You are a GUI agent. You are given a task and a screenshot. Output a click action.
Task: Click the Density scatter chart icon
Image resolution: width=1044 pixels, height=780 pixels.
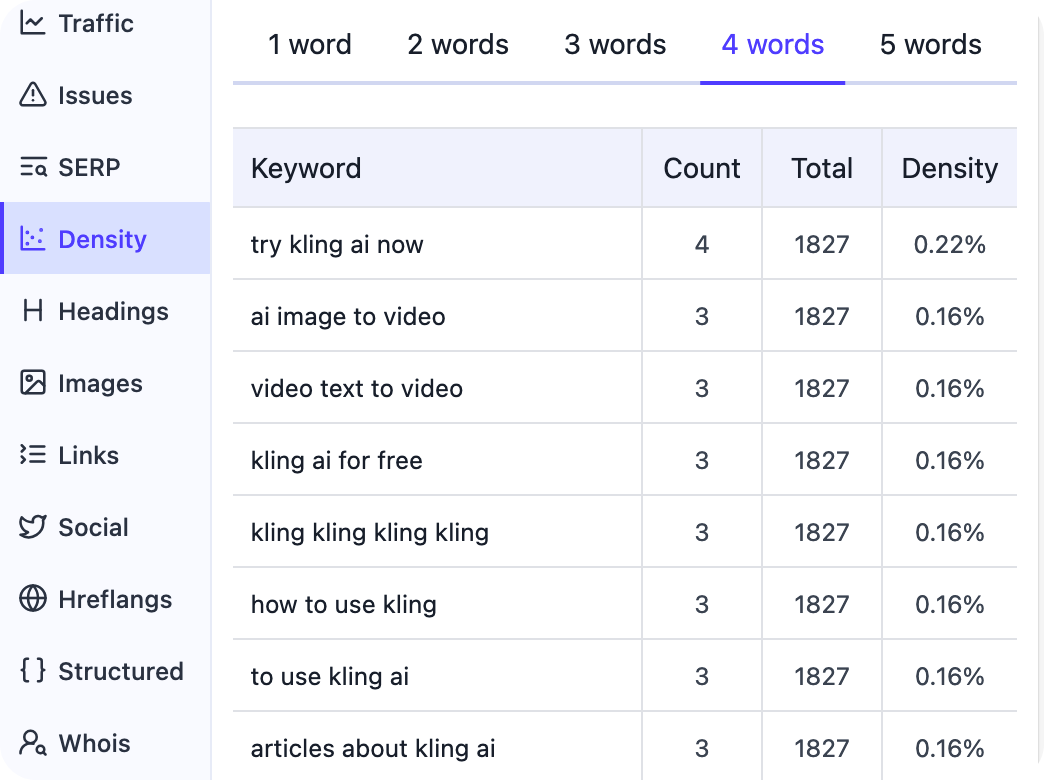tap(33, 239)
